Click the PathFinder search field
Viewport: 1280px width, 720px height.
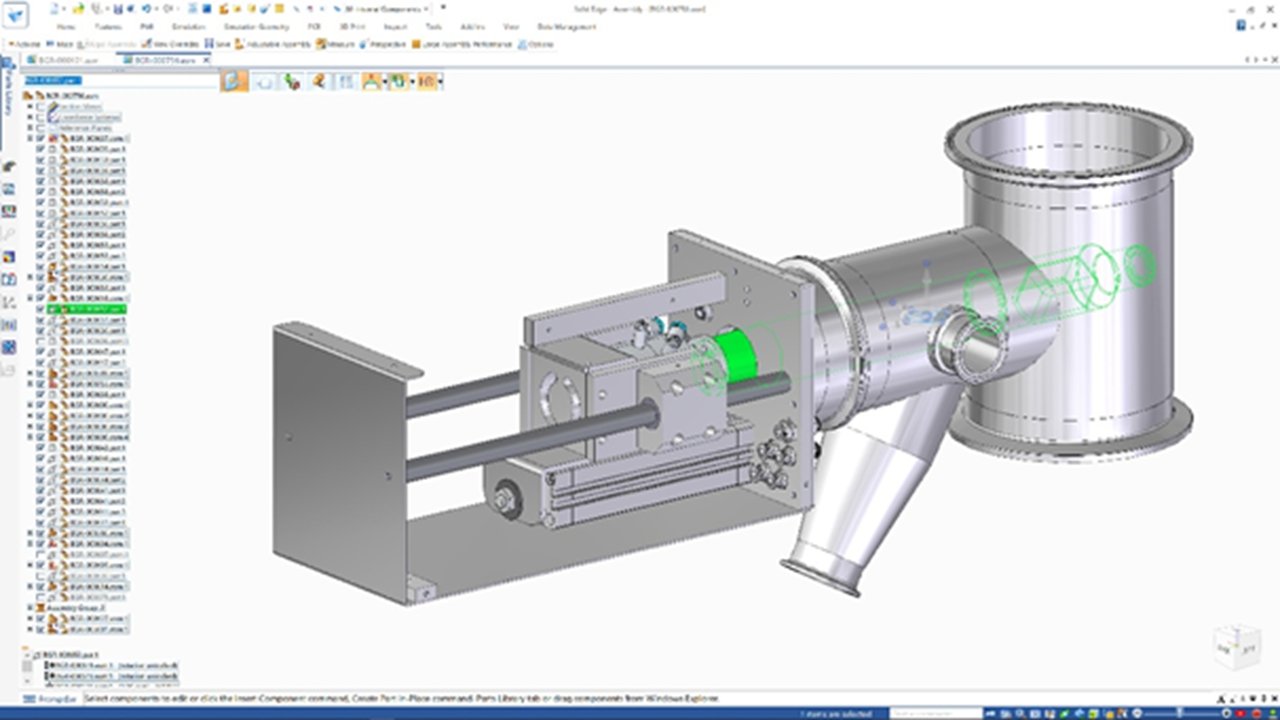click(x=120, y=80)
